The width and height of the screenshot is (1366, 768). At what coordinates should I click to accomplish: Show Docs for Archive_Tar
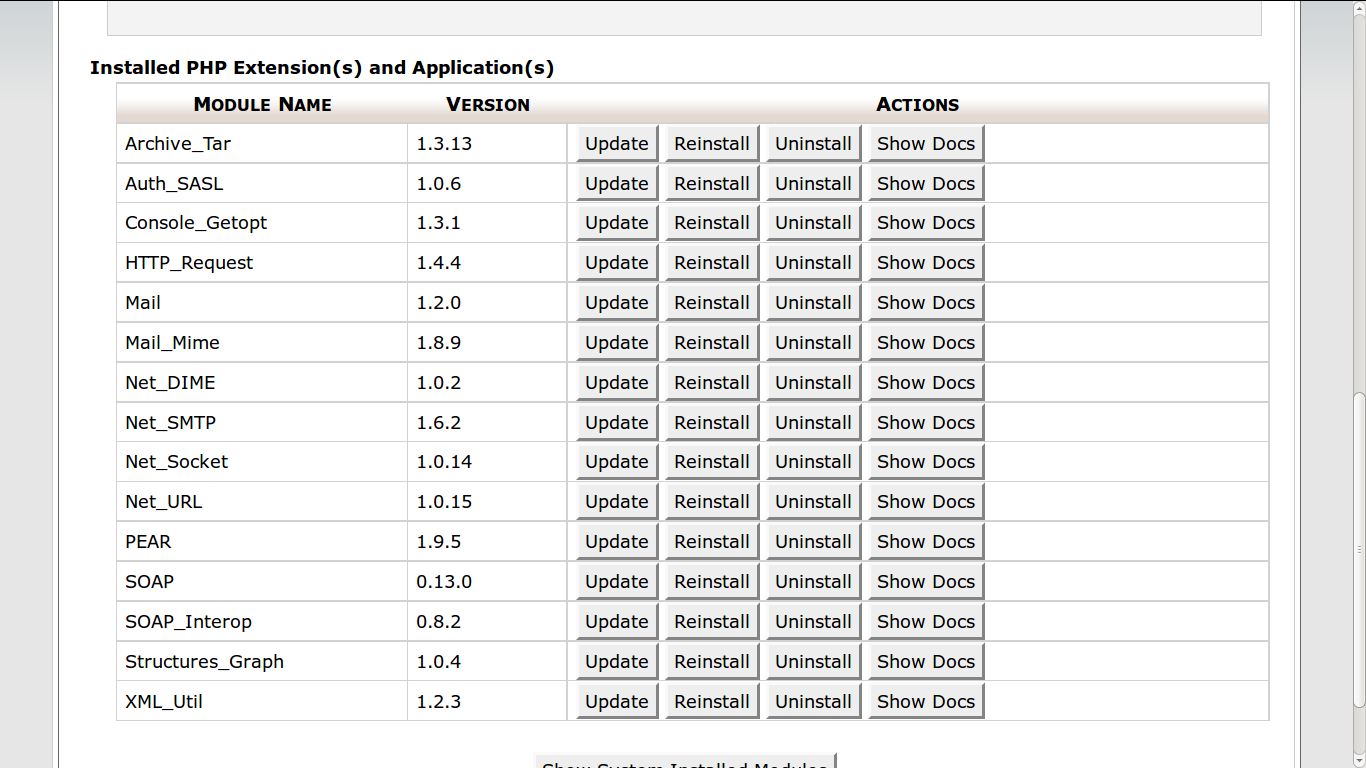[x=926, y=143]
